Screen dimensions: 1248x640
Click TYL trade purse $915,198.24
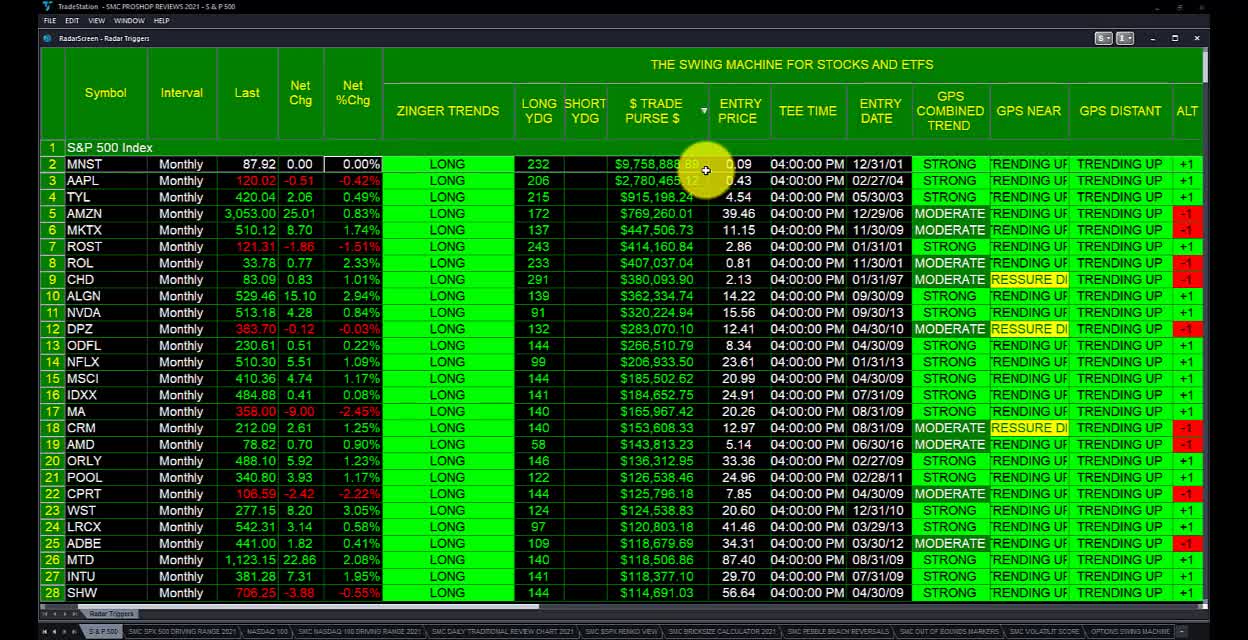(658, 197)
